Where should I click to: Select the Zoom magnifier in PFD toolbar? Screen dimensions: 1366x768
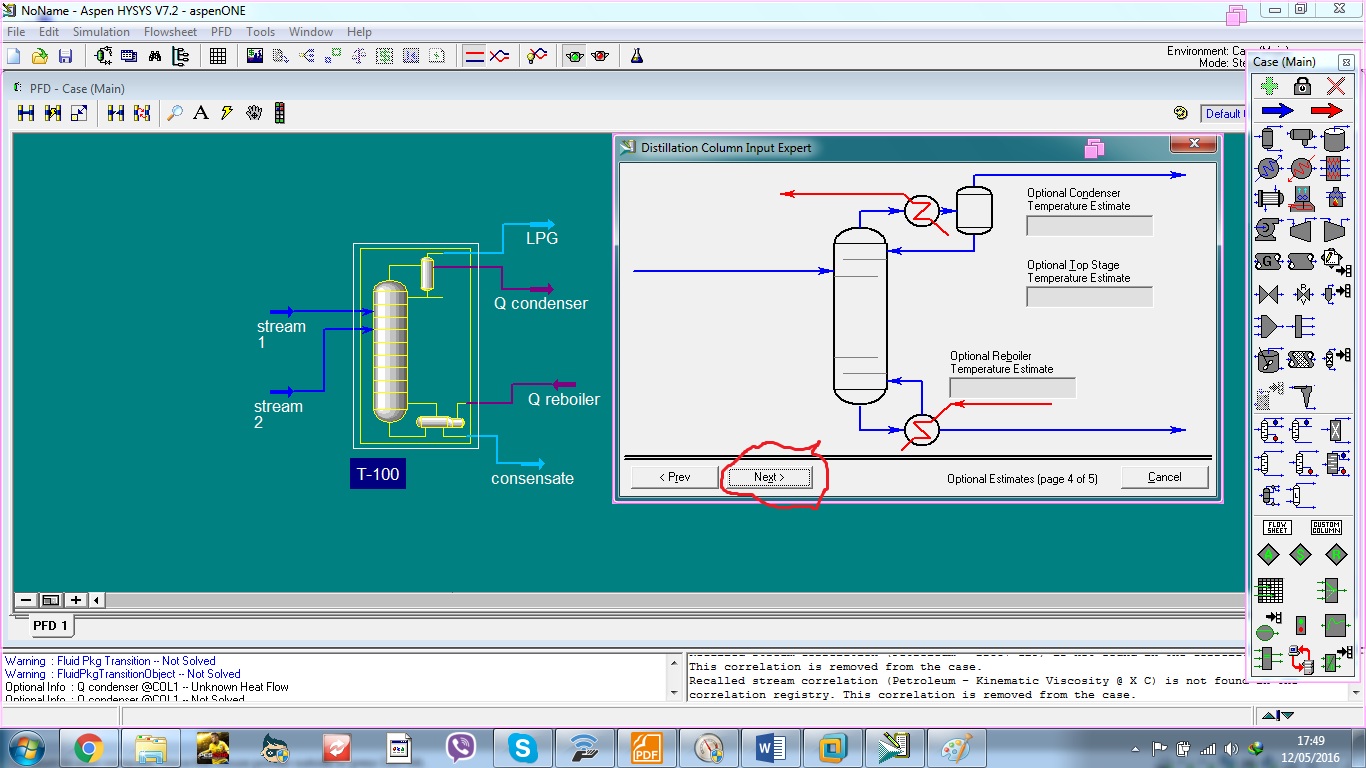click(x=175, y=112)
